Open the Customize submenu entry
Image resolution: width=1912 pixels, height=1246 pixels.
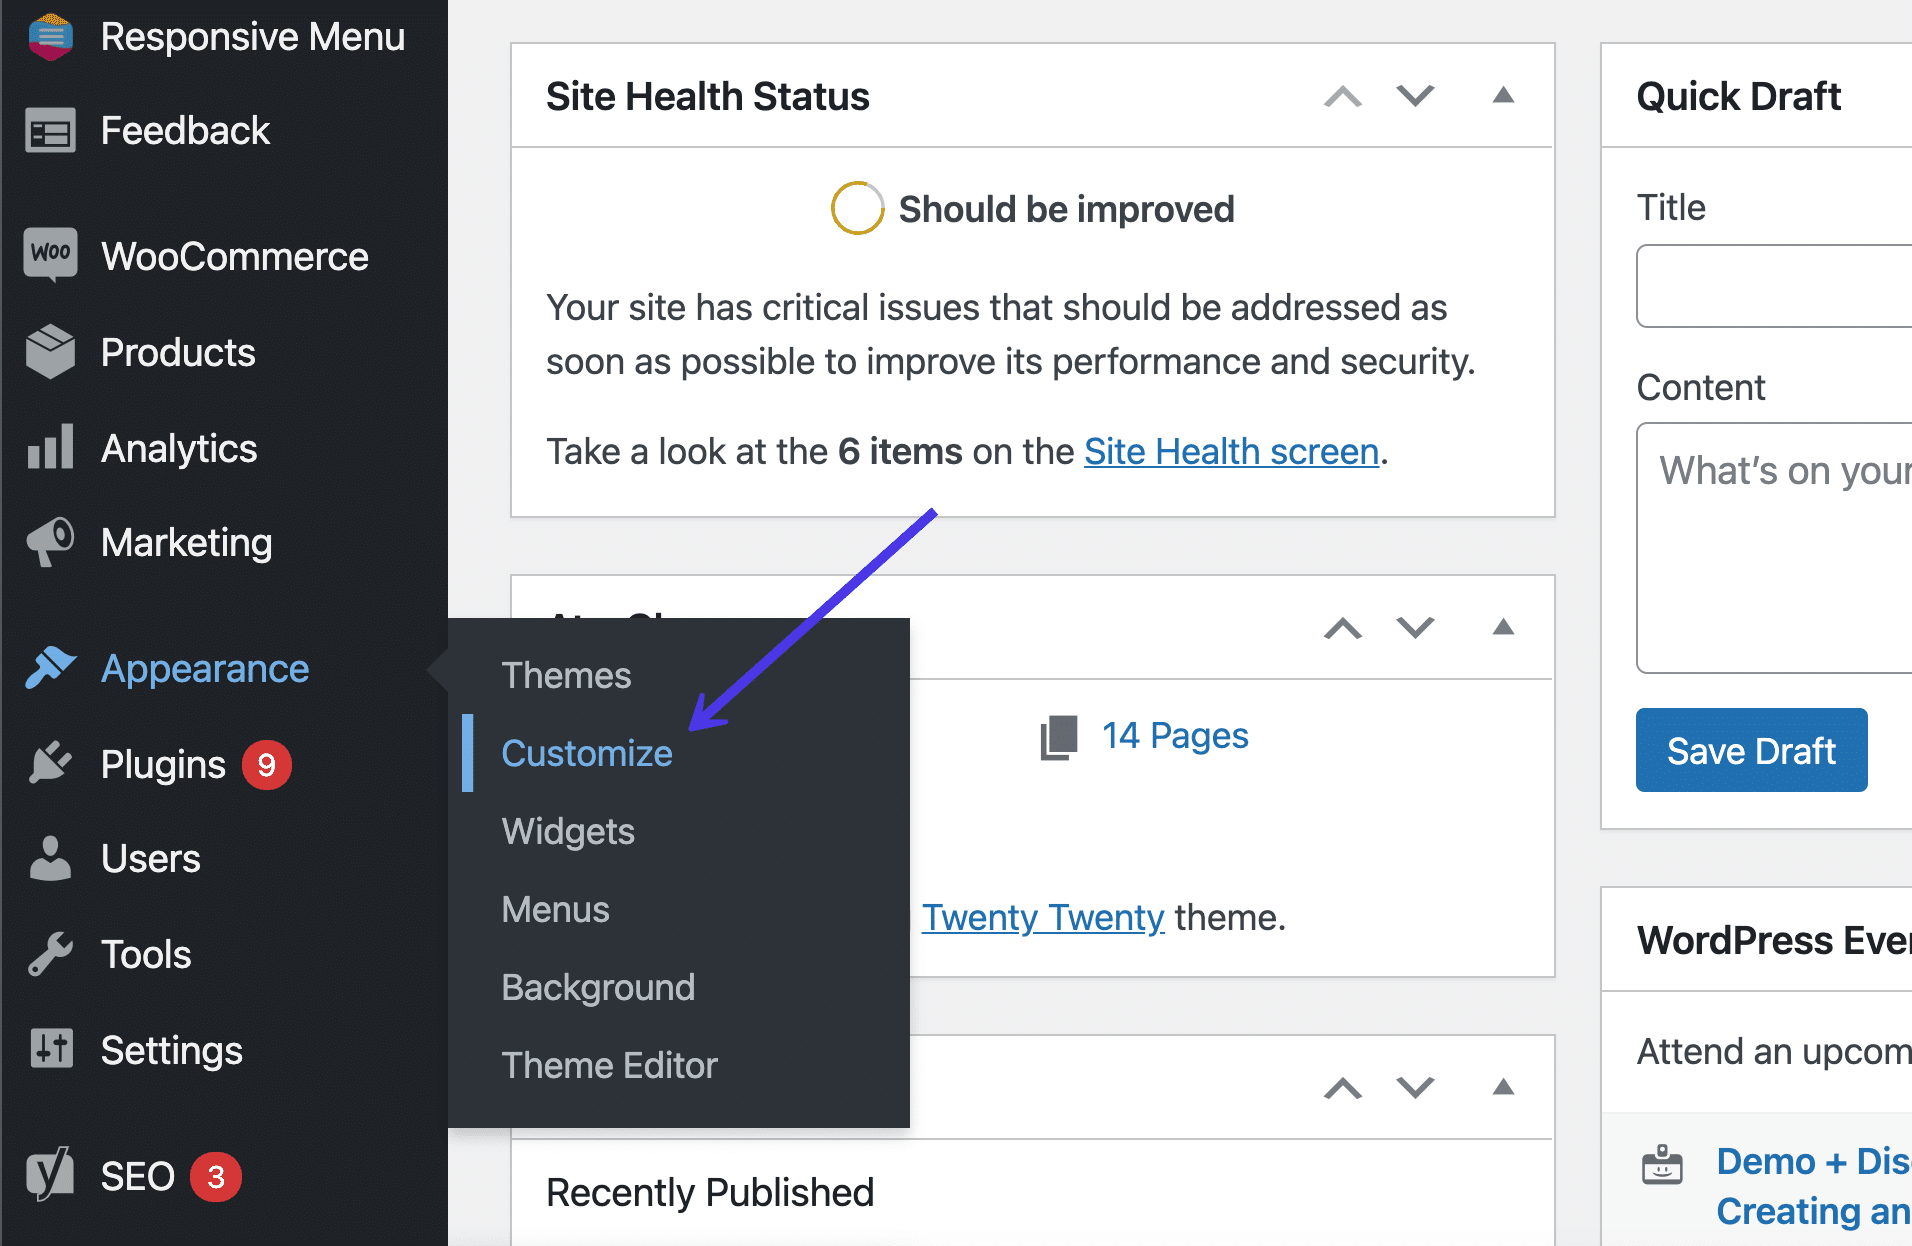pos(587,753)
